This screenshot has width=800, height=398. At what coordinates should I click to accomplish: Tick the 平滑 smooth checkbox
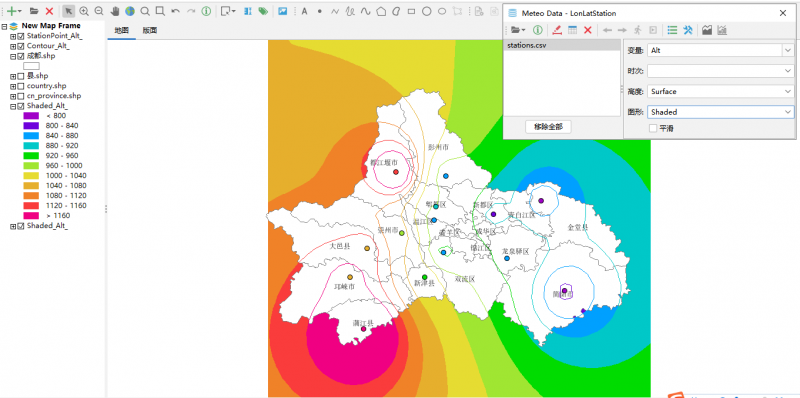click(653, 128)
